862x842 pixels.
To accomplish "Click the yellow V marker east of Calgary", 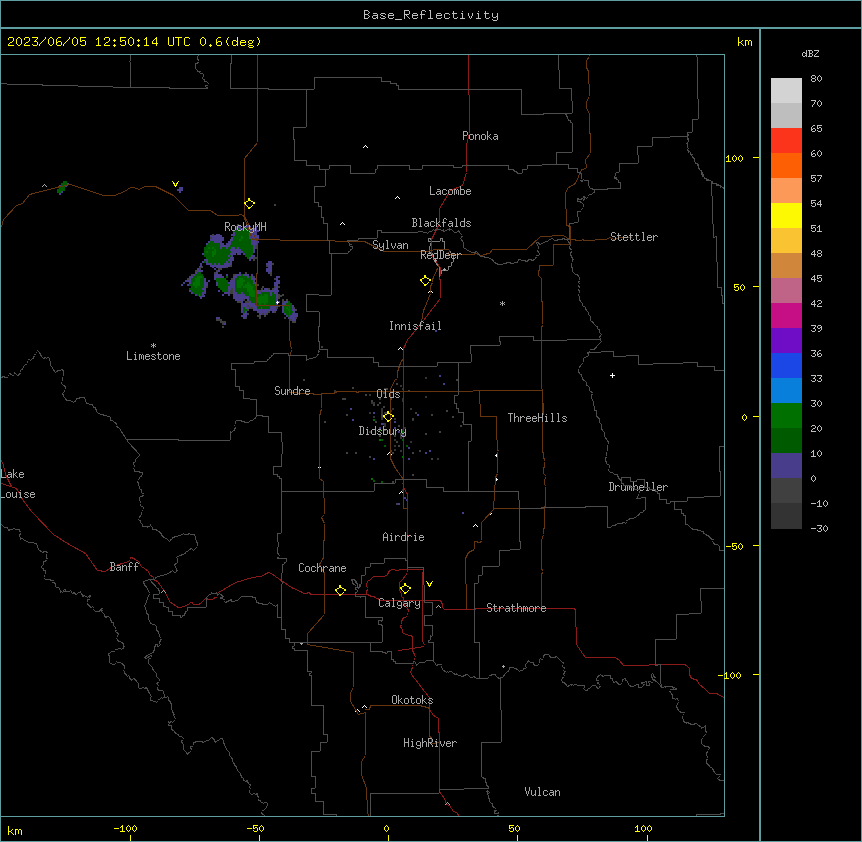I will [x=429, y=584].
